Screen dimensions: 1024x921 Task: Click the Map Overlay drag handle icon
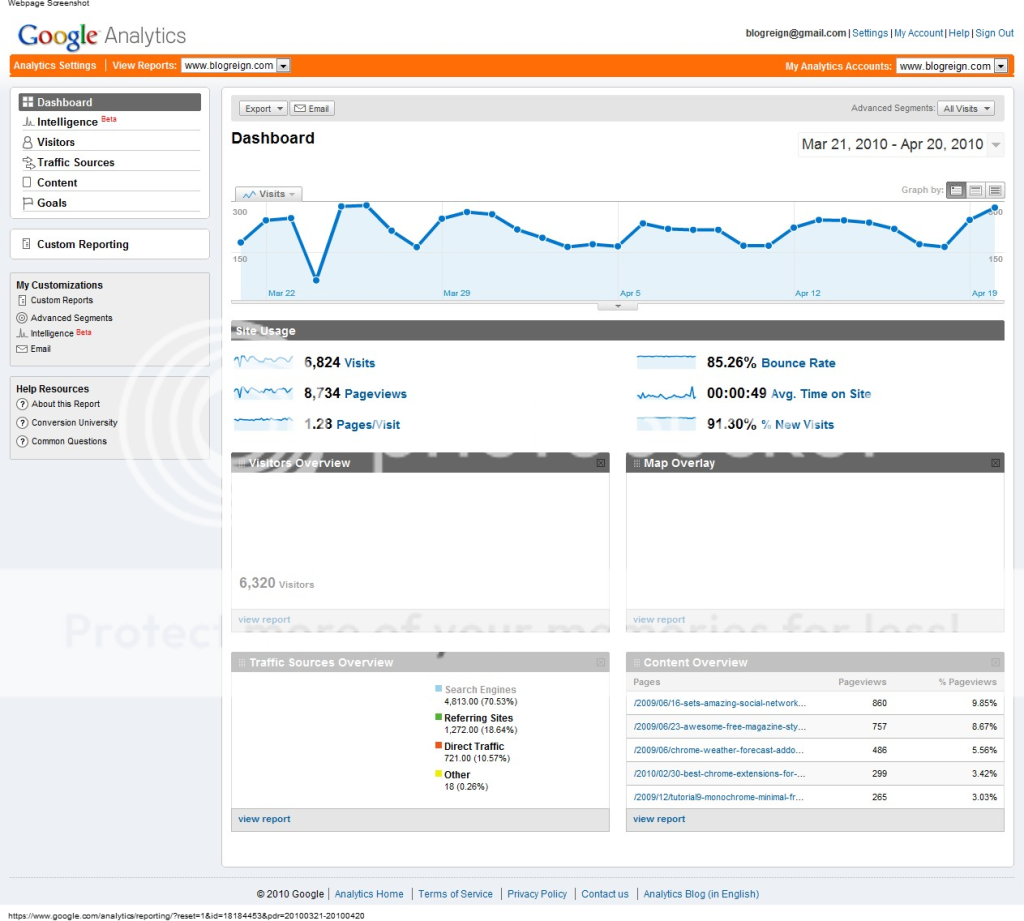coord(637,463)
